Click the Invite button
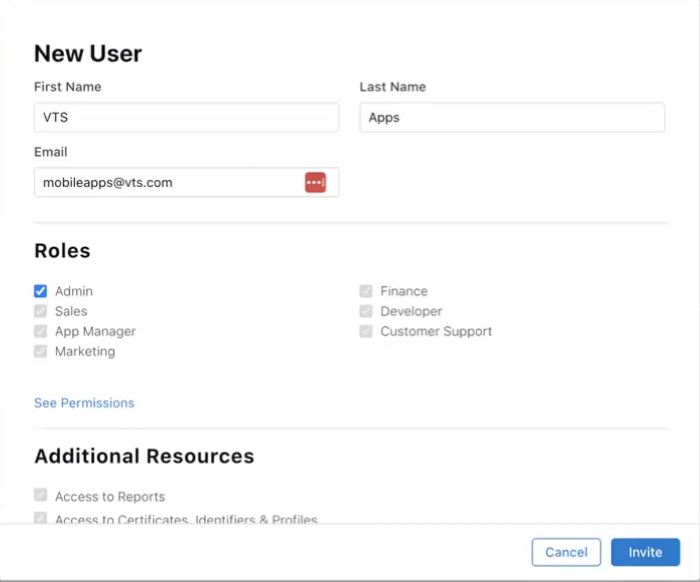Screen dimensions: 700x582 point(645,552)
